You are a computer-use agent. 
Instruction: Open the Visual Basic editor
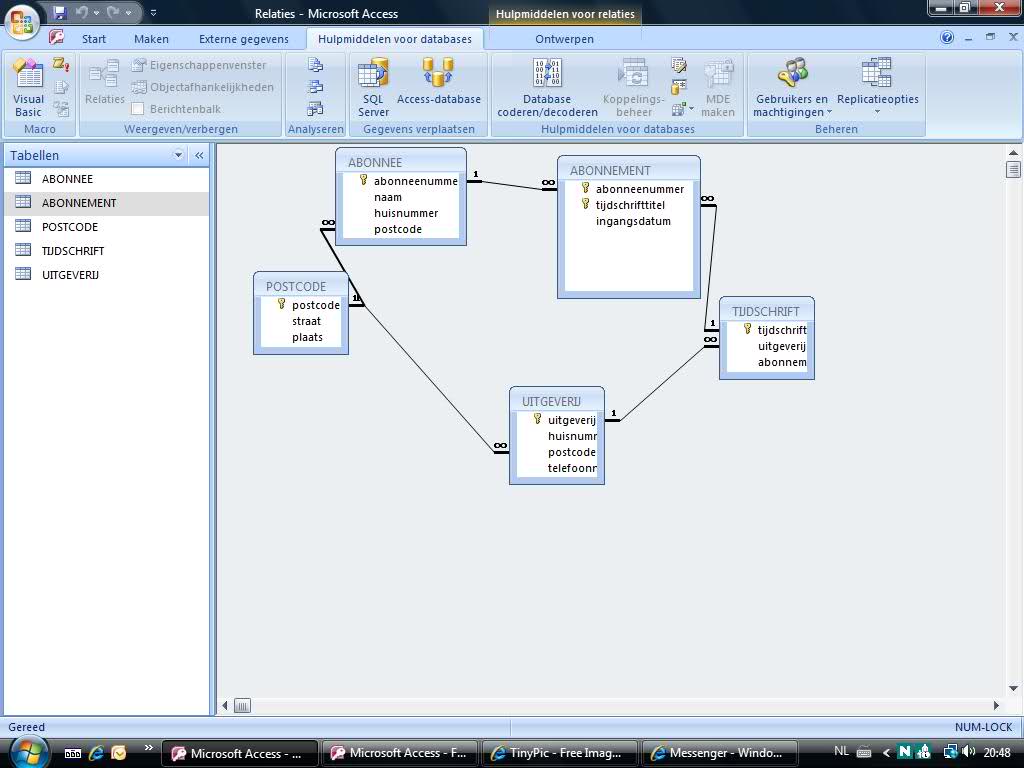pyautogui.click(x=28, y=88)
